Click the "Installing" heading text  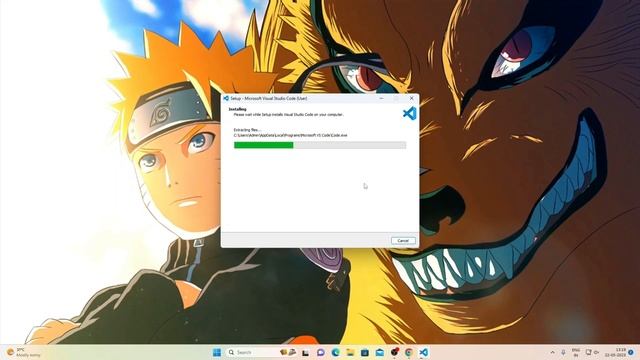click(238, 109)
